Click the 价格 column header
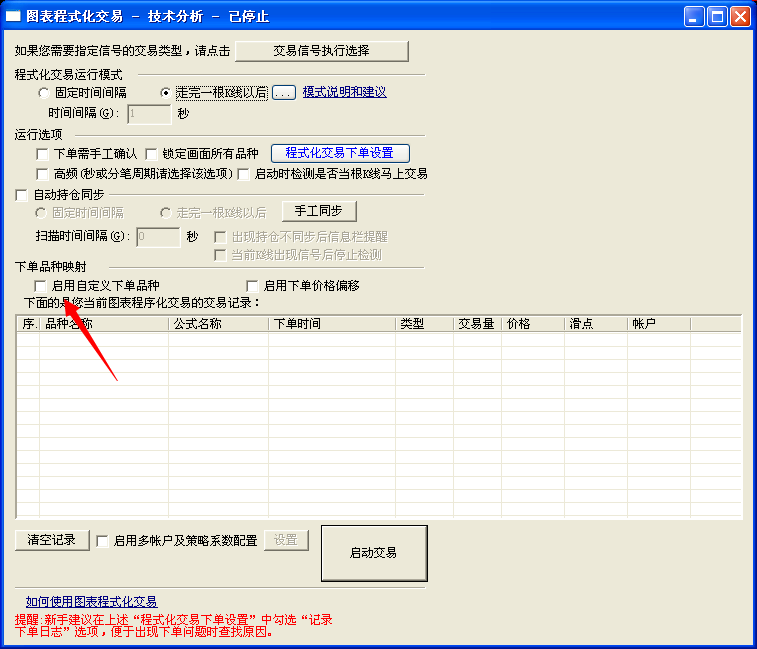757x649 pixels. coord(533,324)
